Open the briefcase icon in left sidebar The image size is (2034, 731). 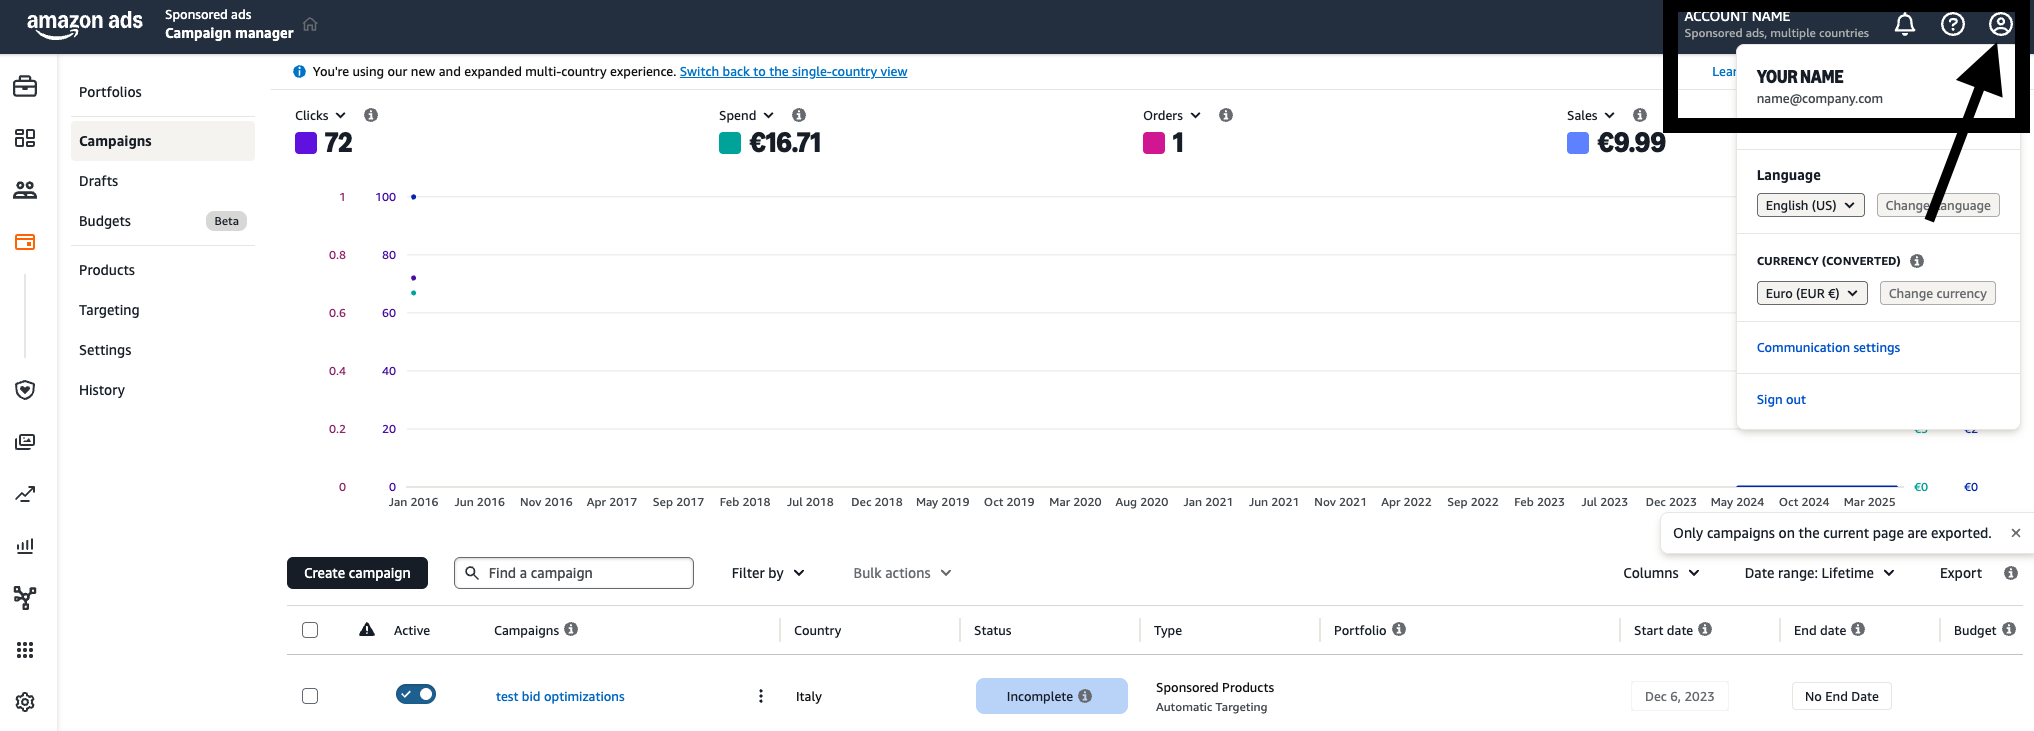[25, 87]
